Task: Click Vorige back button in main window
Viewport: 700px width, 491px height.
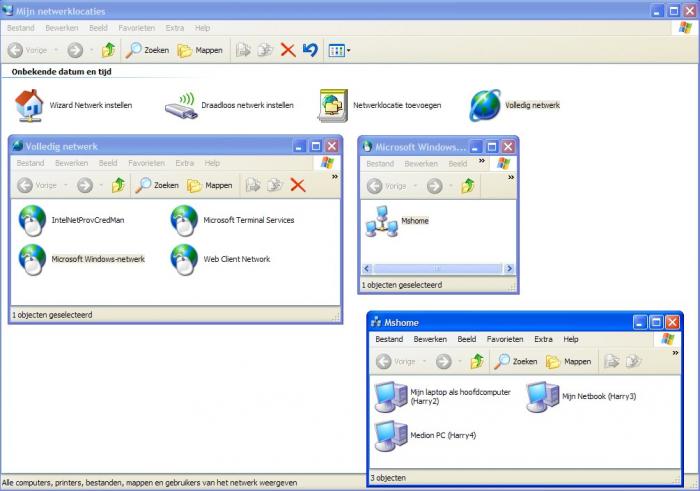Action: [28, 50]
